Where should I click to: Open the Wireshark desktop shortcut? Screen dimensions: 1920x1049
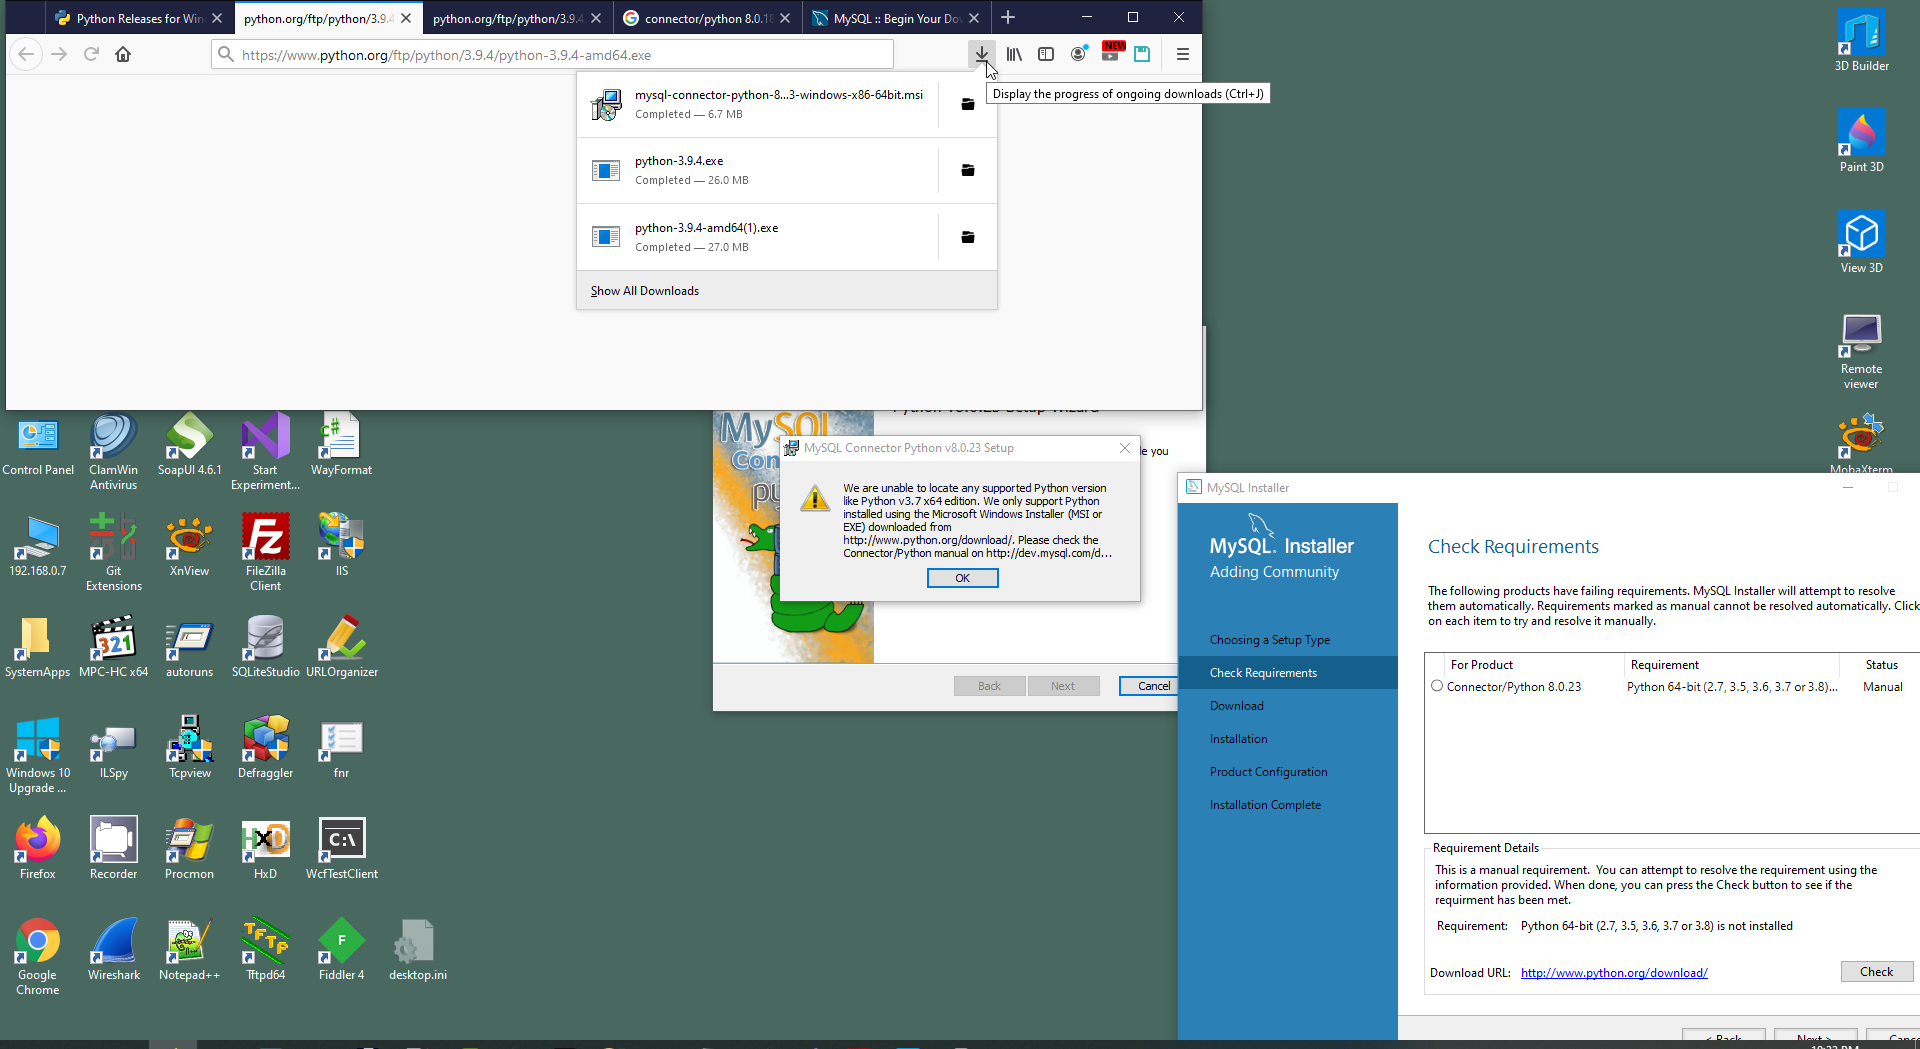pos(114,950)
